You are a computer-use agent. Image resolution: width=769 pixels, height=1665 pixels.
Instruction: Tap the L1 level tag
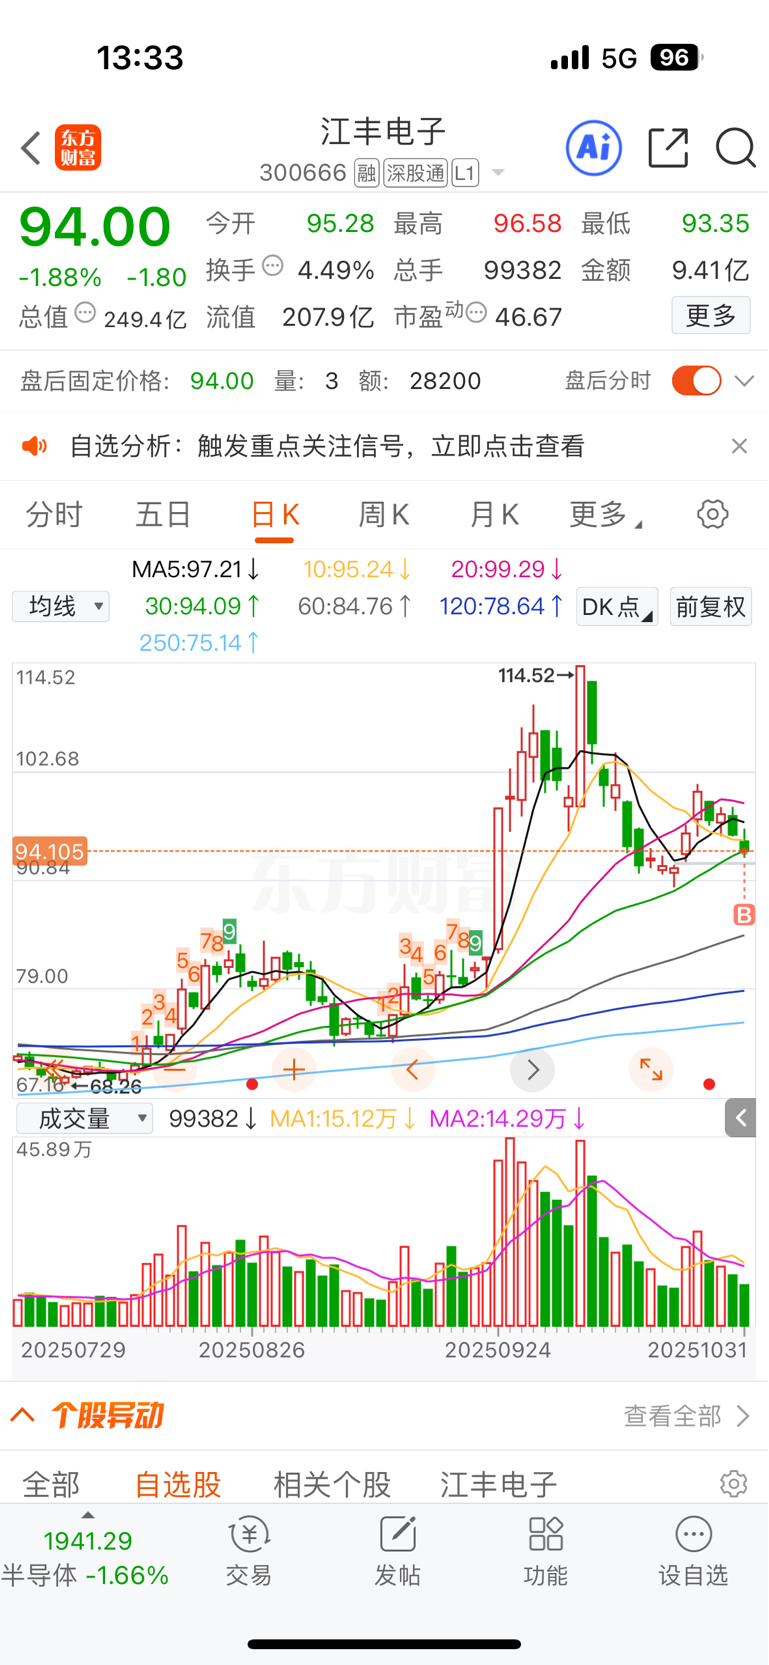(x=465, y=173)
